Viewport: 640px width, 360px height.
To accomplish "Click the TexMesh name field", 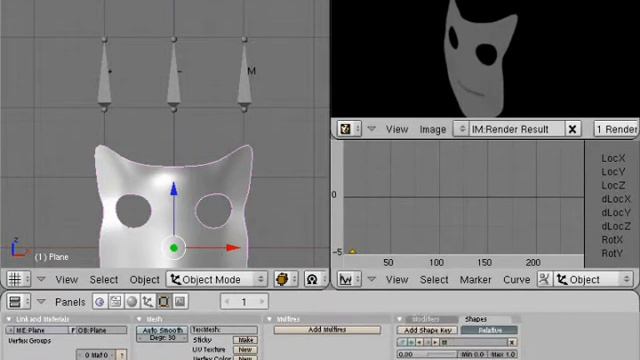I will [224, 329].
